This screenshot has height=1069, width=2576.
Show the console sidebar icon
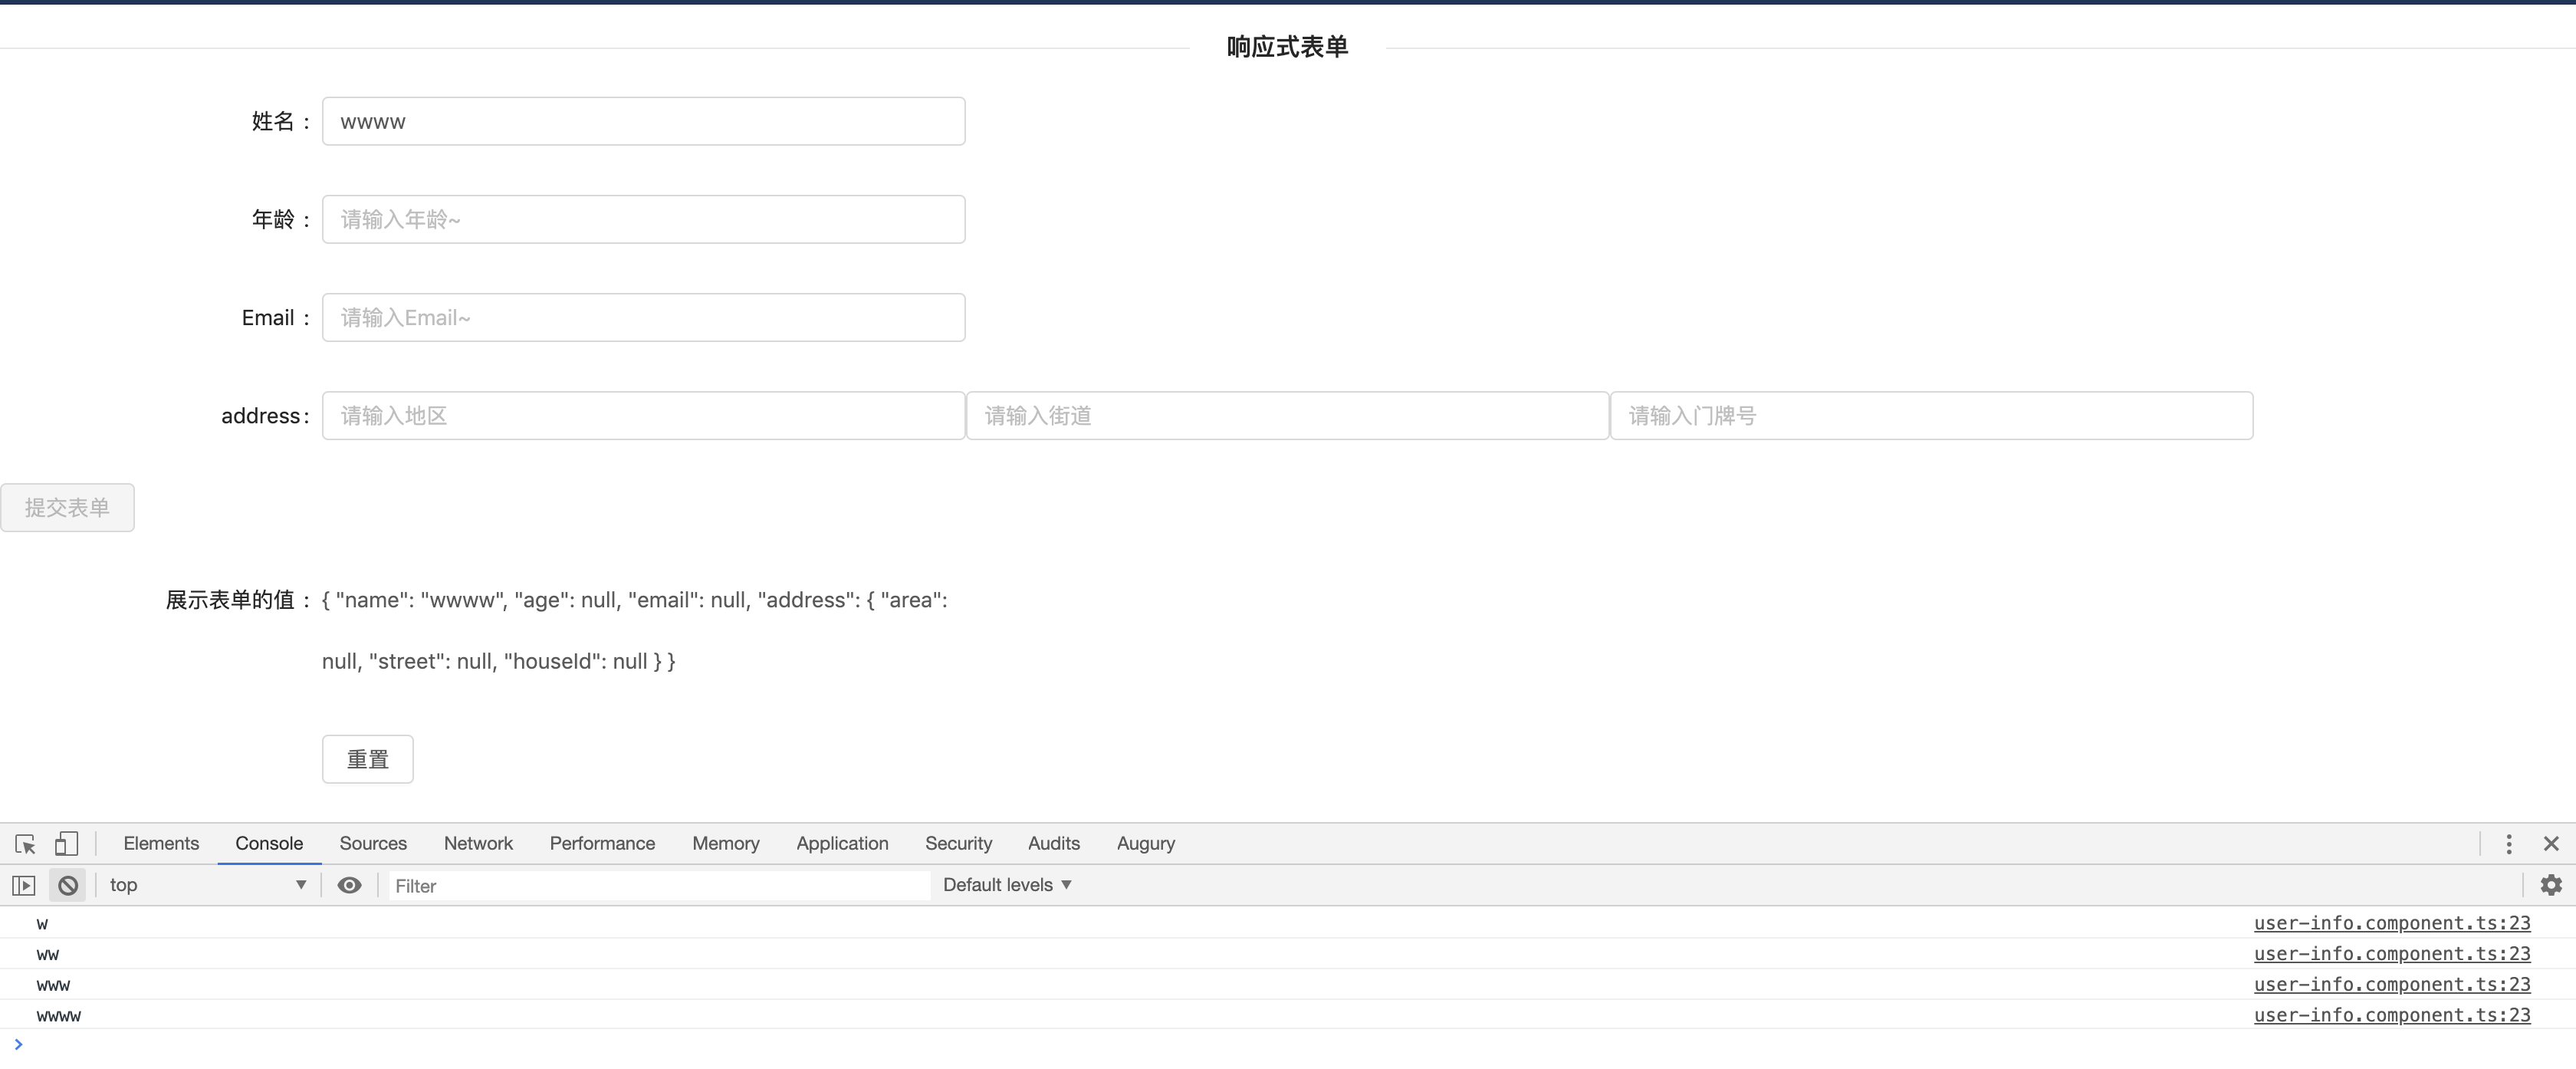click(24, 885)
